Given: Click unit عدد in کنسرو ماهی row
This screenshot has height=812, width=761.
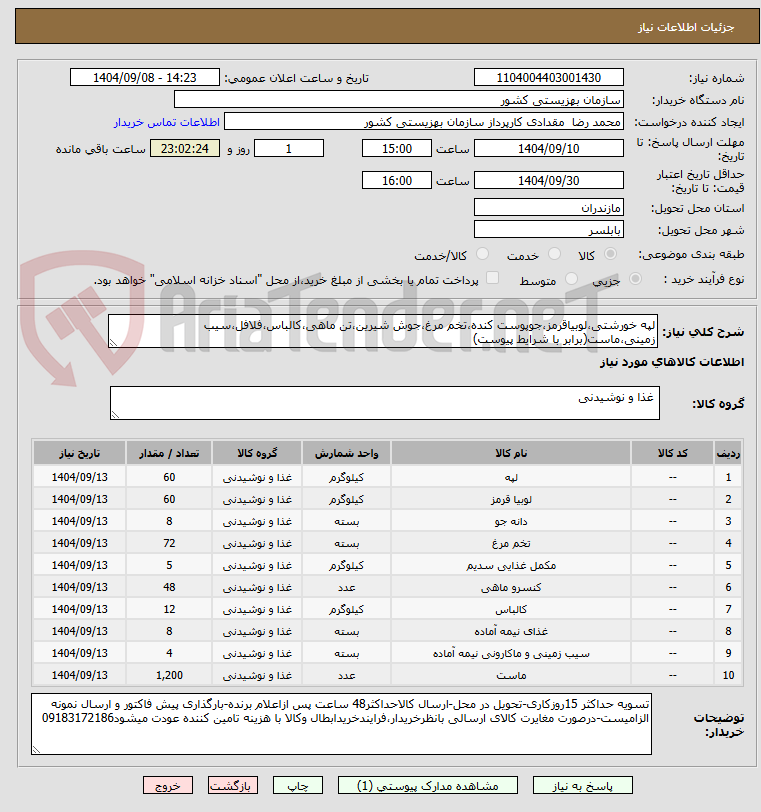Looking at the screenshot, I should (346, 587).
